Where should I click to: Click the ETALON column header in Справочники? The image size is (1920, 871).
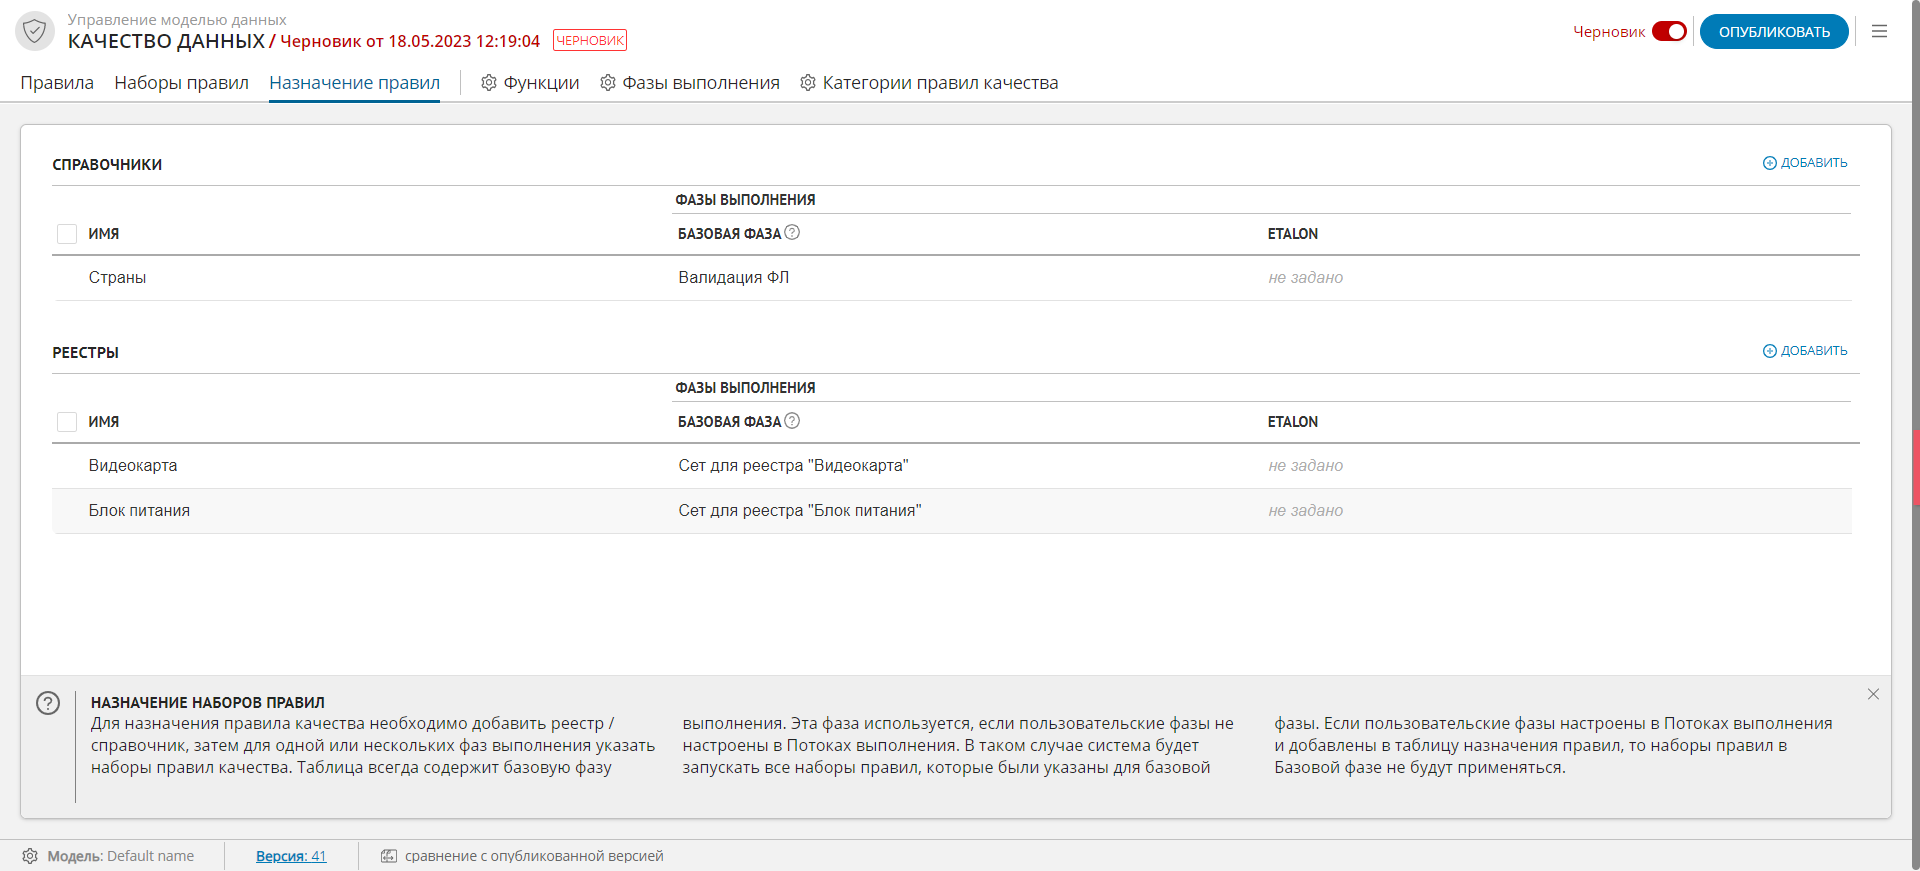(x=1293, y=234)
